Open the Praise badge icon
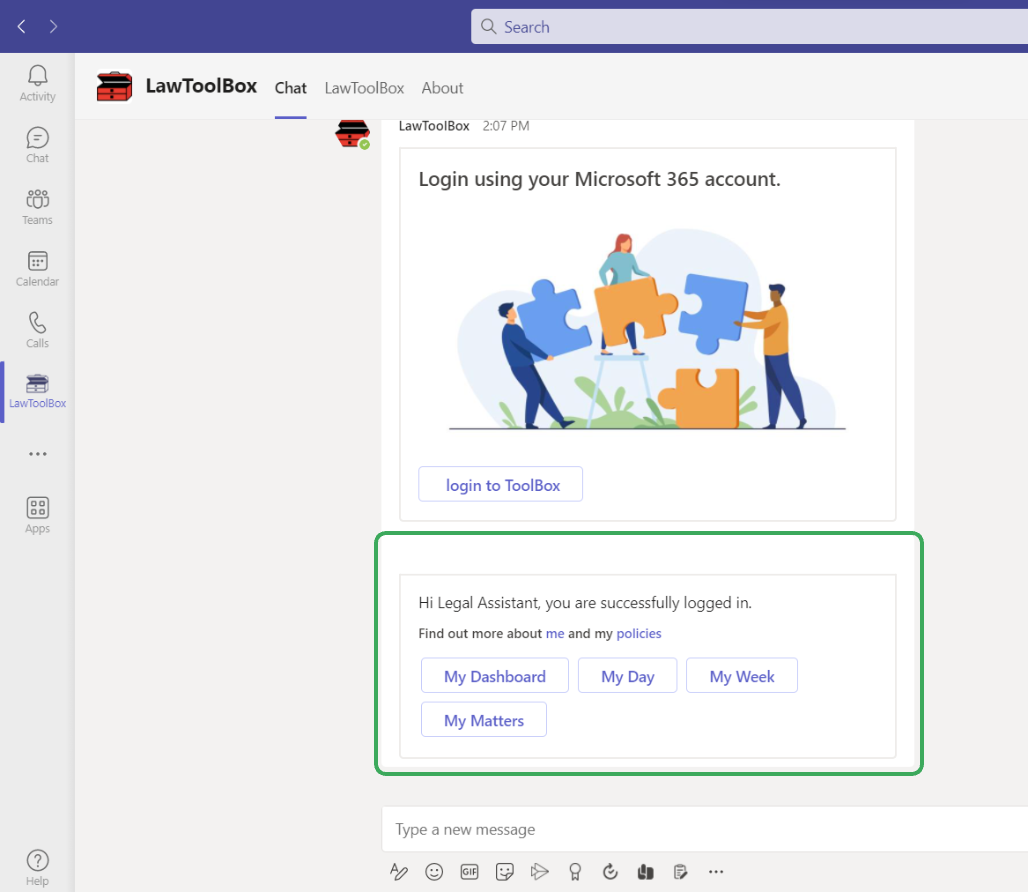The height and width of the screenshot is (892, 1028). pyautogui.click(x=575, y=872)
